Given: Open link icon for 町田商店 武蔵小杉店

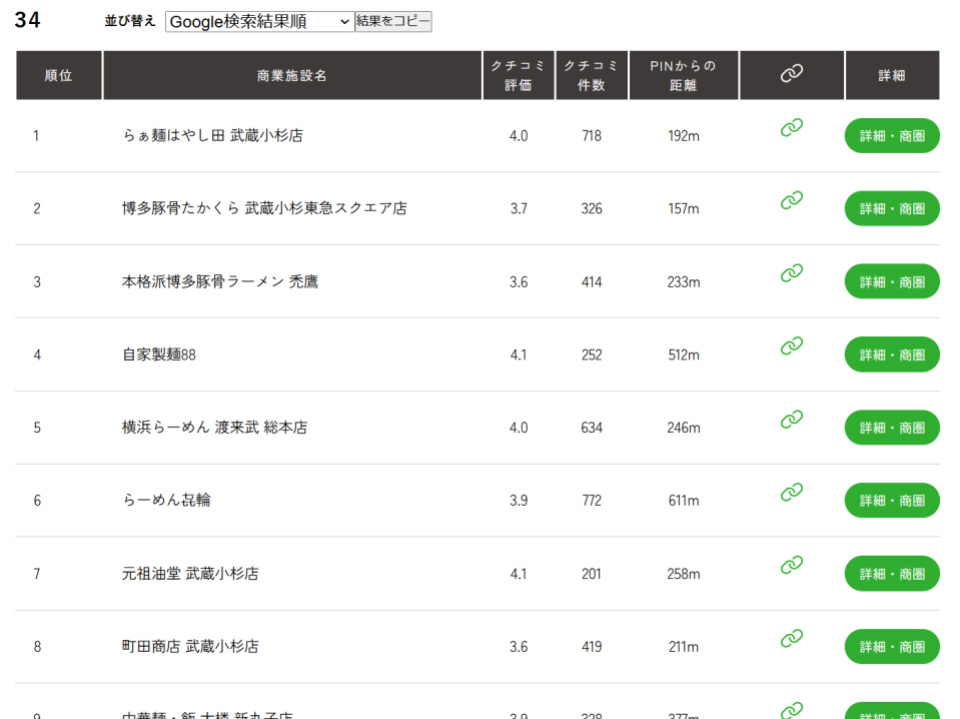Looking at the screenshot, I should [791, 638].
